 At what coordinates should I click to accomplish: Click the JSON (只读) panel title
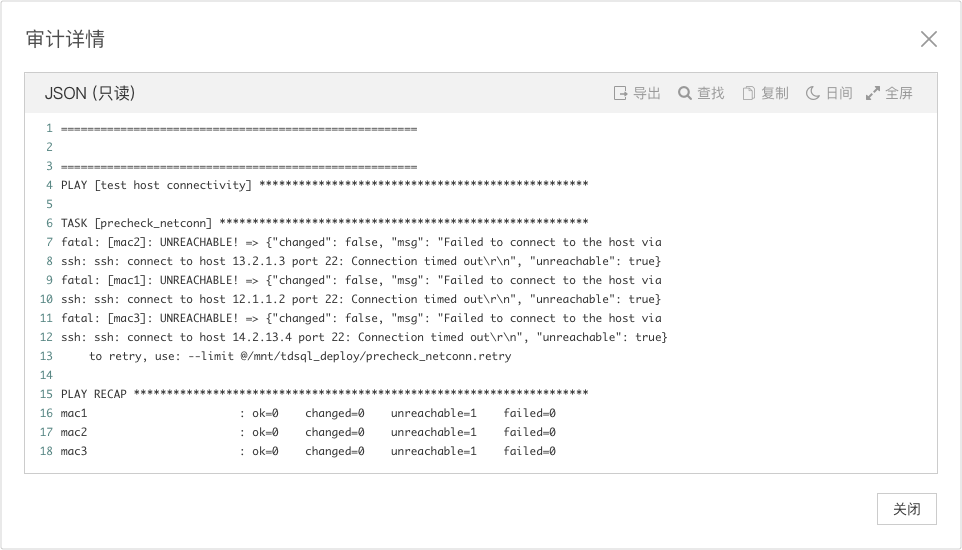(x=90, y=93)
